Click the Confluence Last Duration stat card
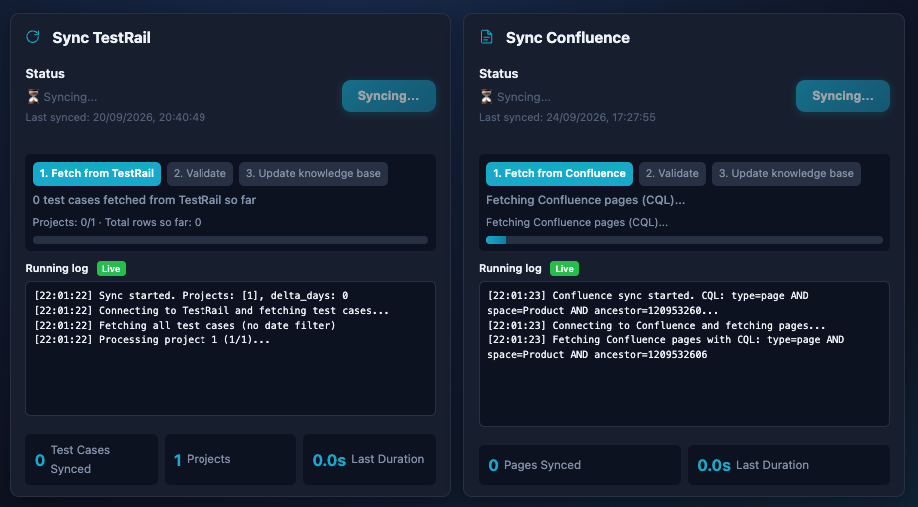 [789, 465]
